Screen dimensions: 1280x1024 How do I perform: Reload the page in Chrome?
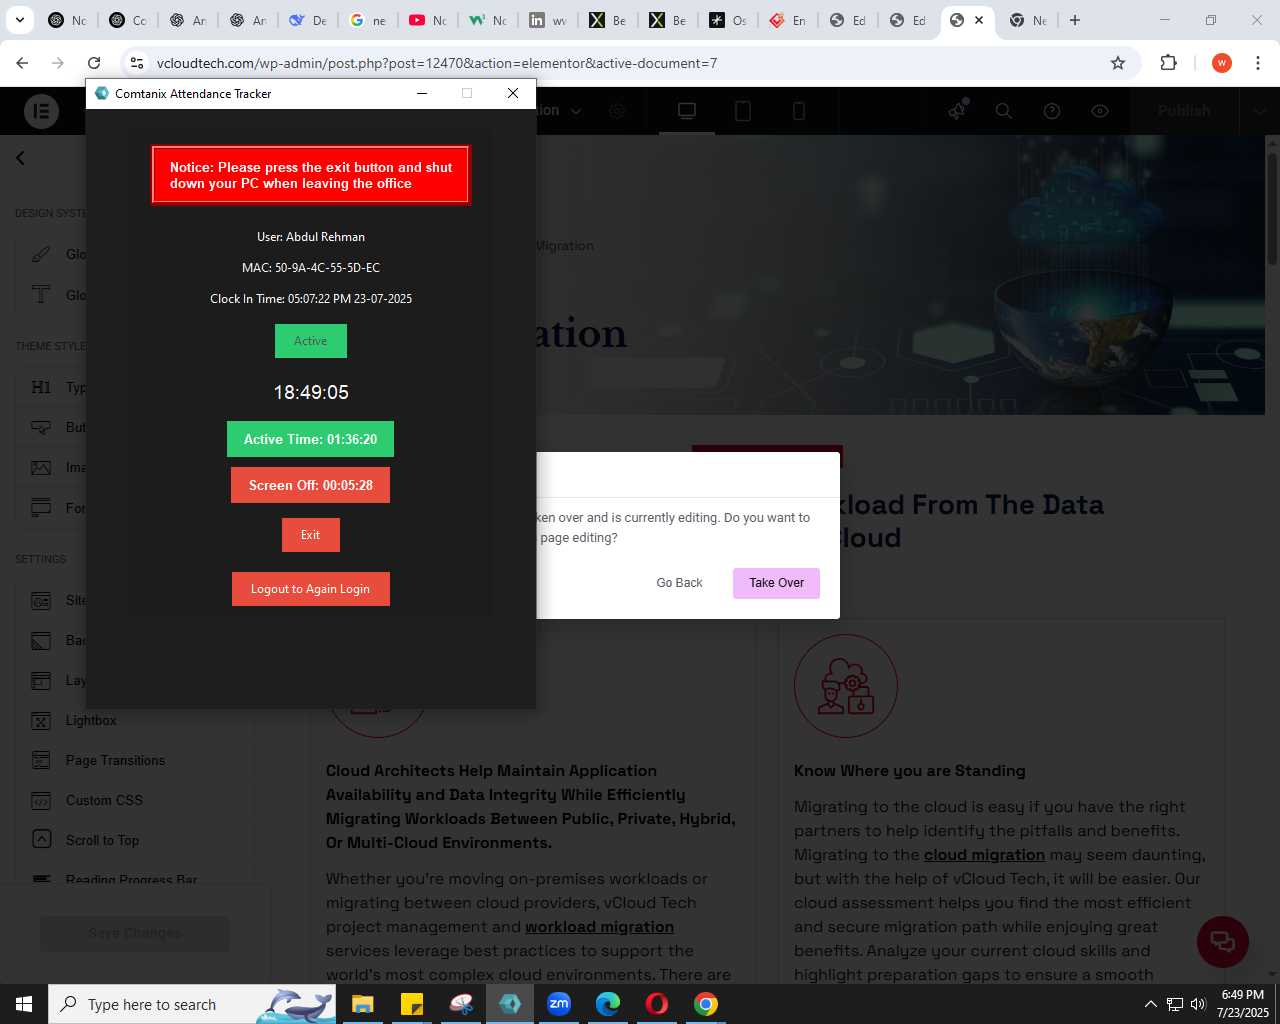click(94, 63)
